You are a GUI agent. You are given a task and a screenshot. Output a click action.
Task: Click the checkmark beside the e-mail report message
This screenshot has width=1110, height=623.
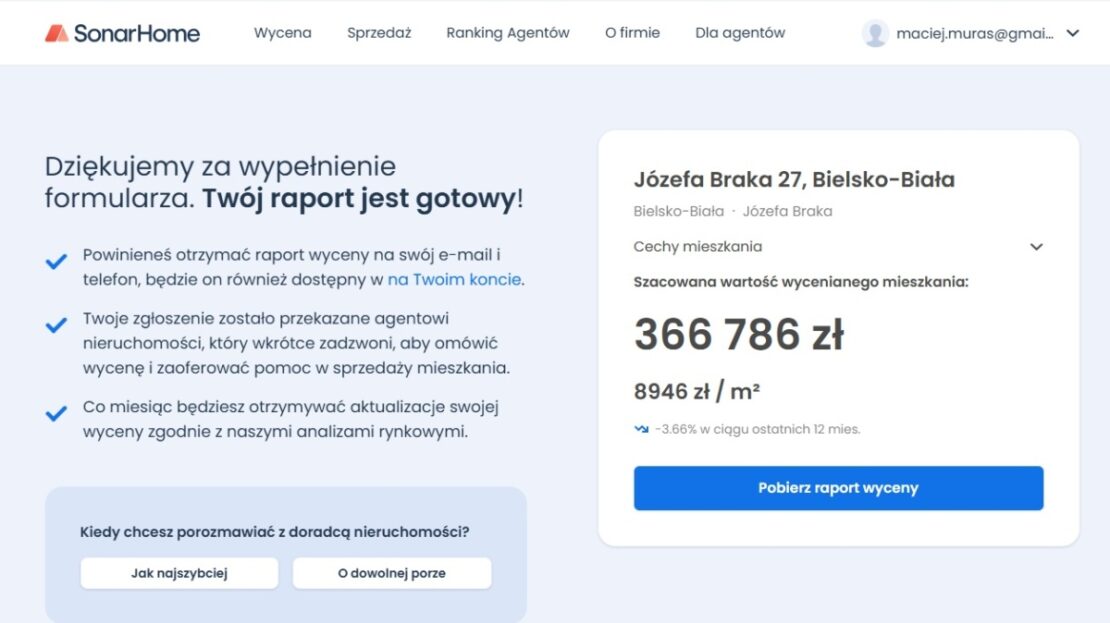point(56,263)
